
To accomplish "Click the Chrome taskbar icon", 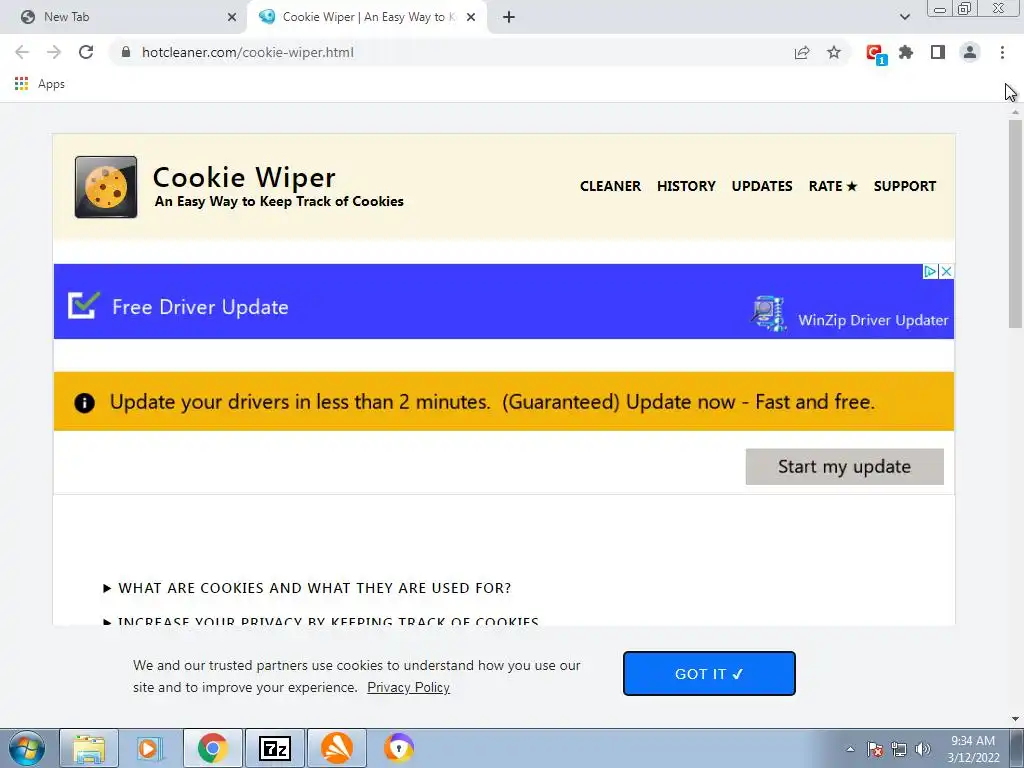I will [x=213, y=748].
